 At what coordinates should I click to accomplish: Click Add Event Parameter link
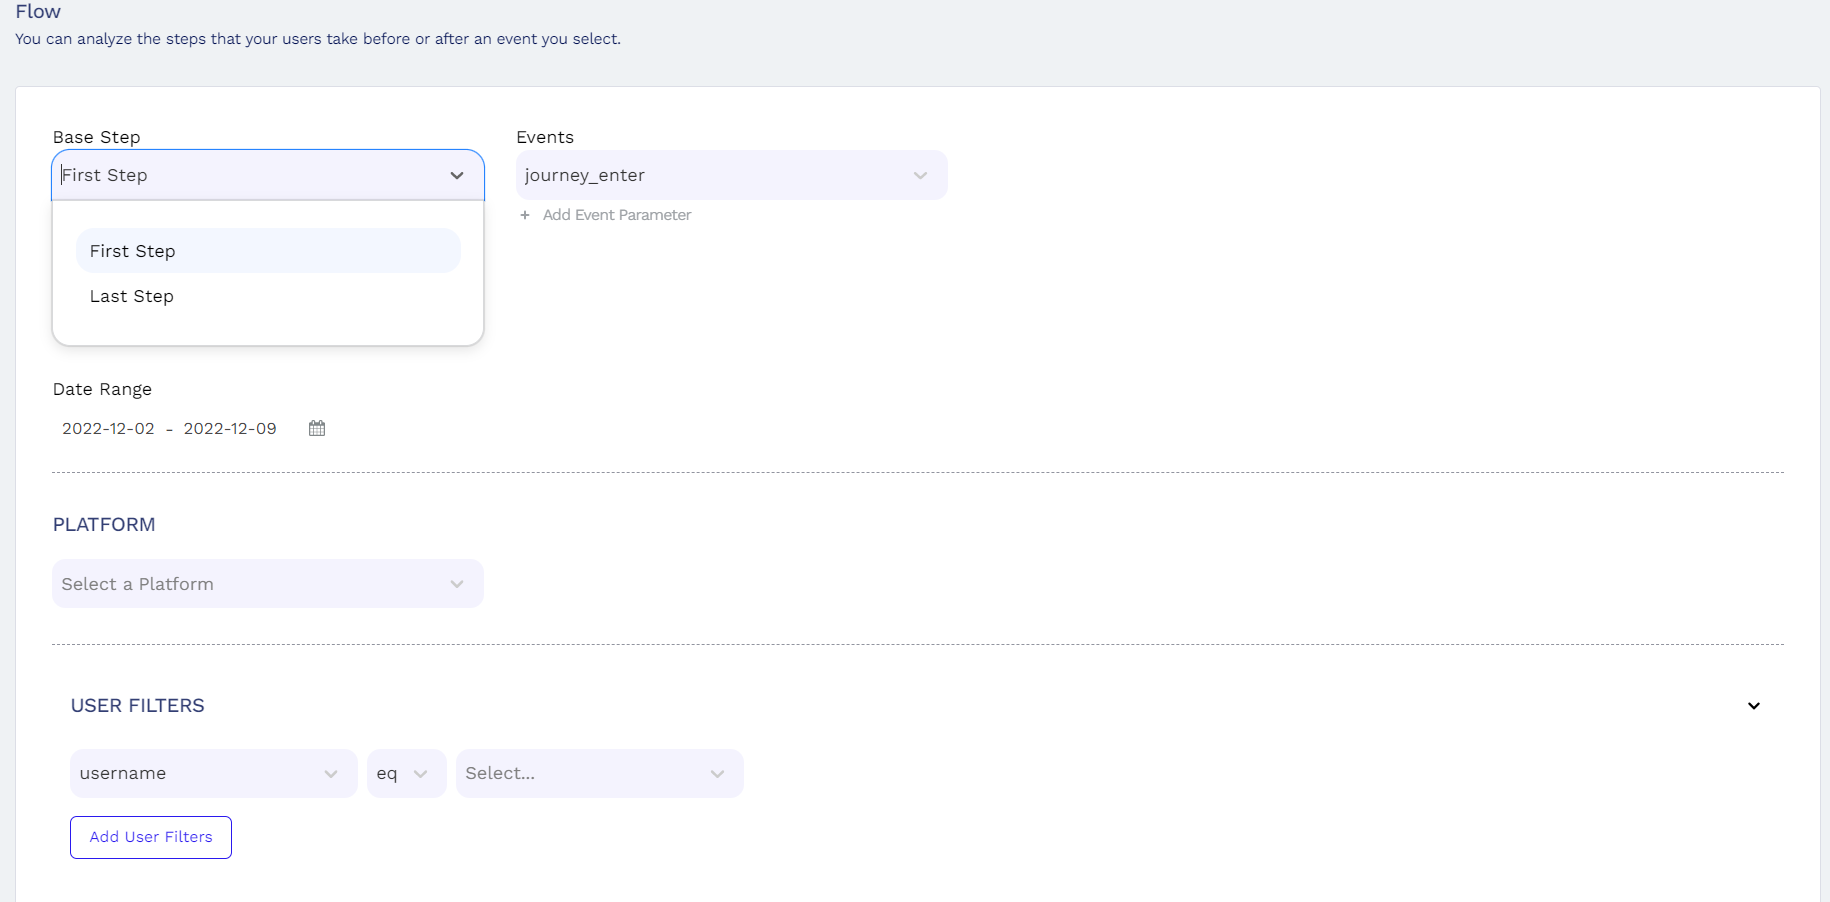(x=617, y=215)
